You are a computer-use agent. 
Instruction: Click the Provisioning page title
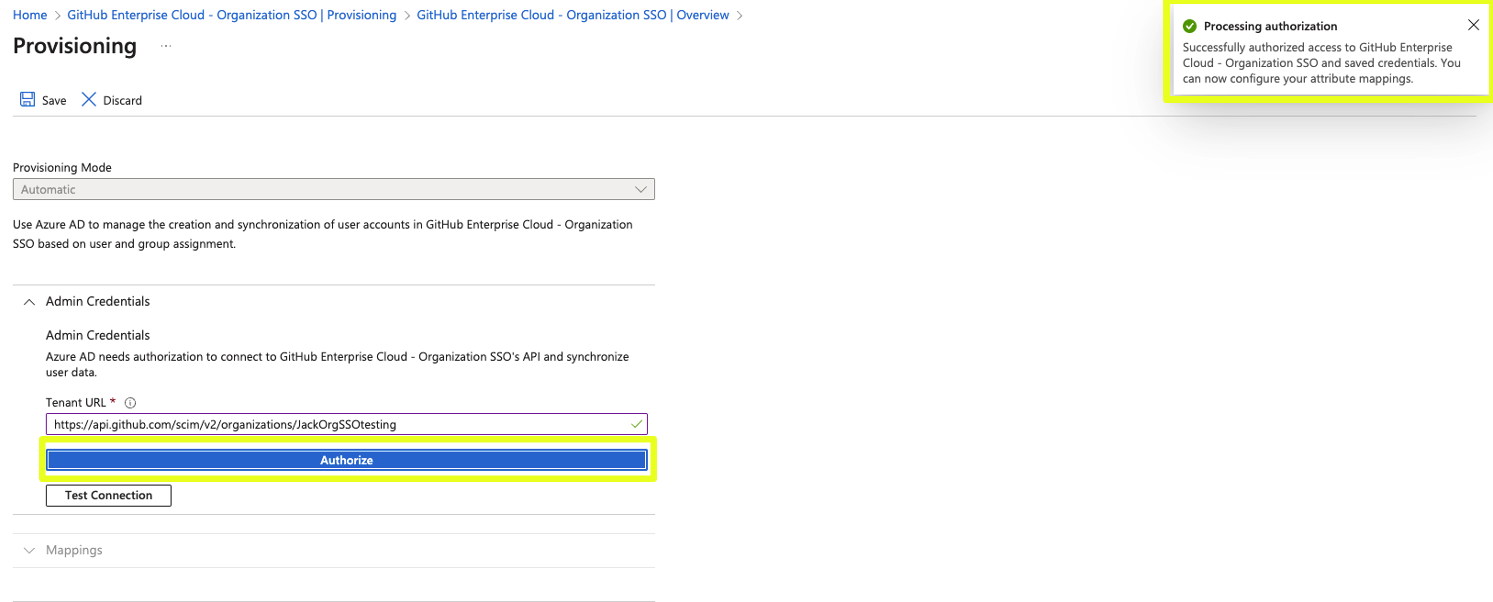click(75, 46)
